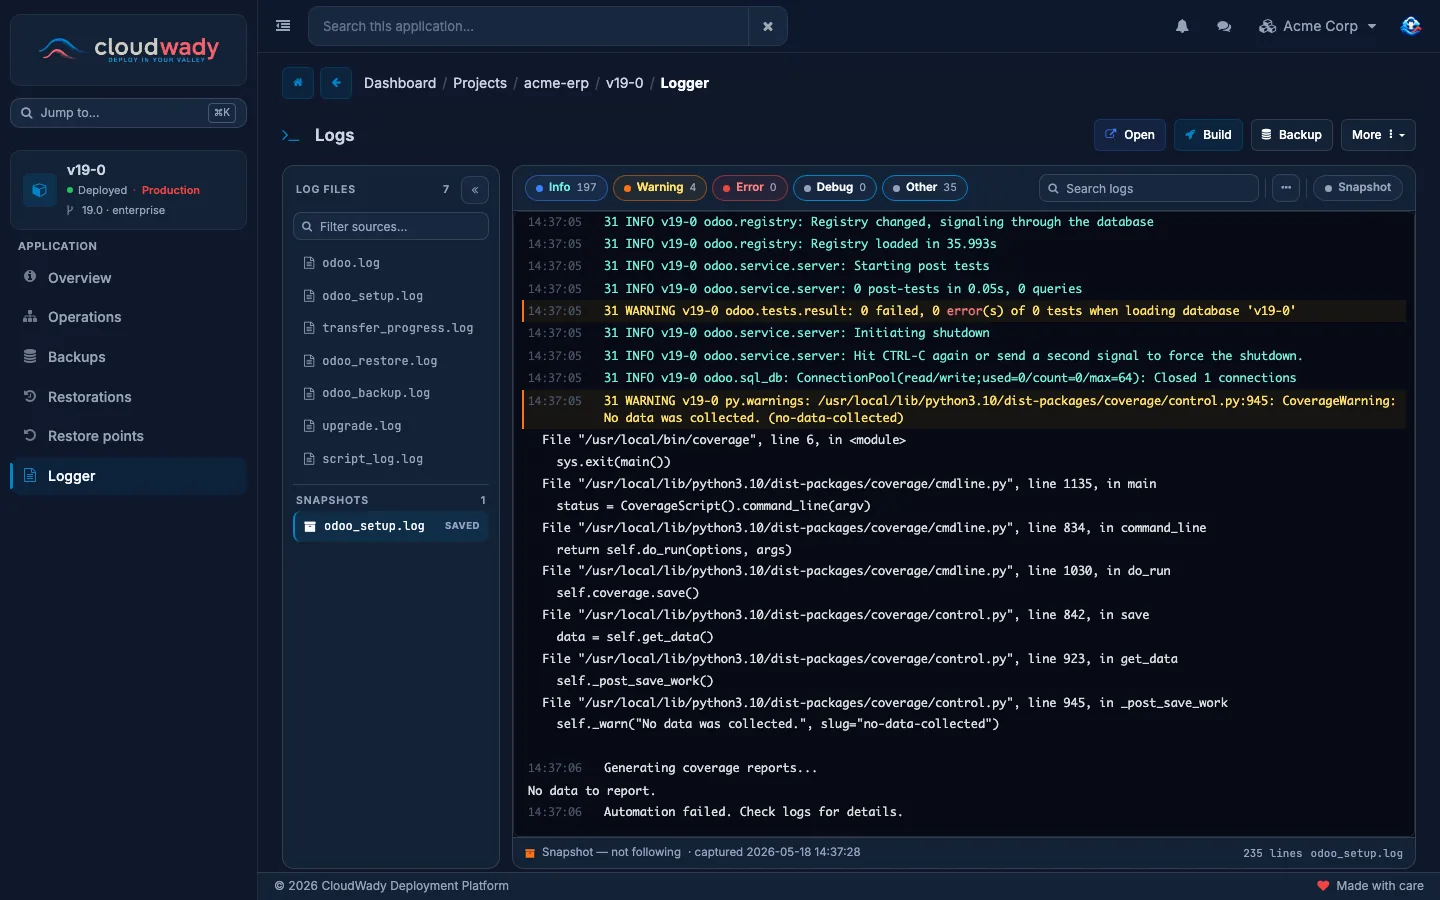Viewport: 1440px width, 900px height.
Task: Toggle the Warning 4 log level filter
Action: coord(660,188)
